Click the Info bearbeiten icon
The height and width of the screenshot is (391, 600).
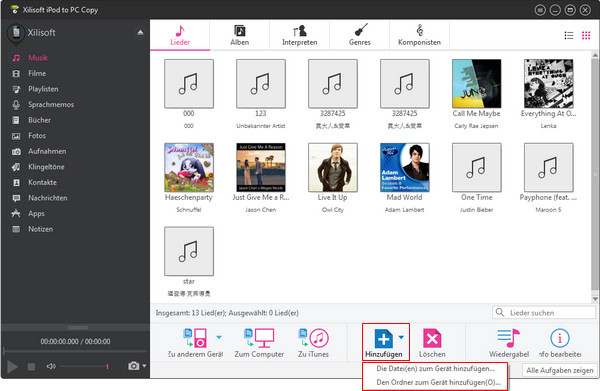pyautogui.click(x=559, y=338)
